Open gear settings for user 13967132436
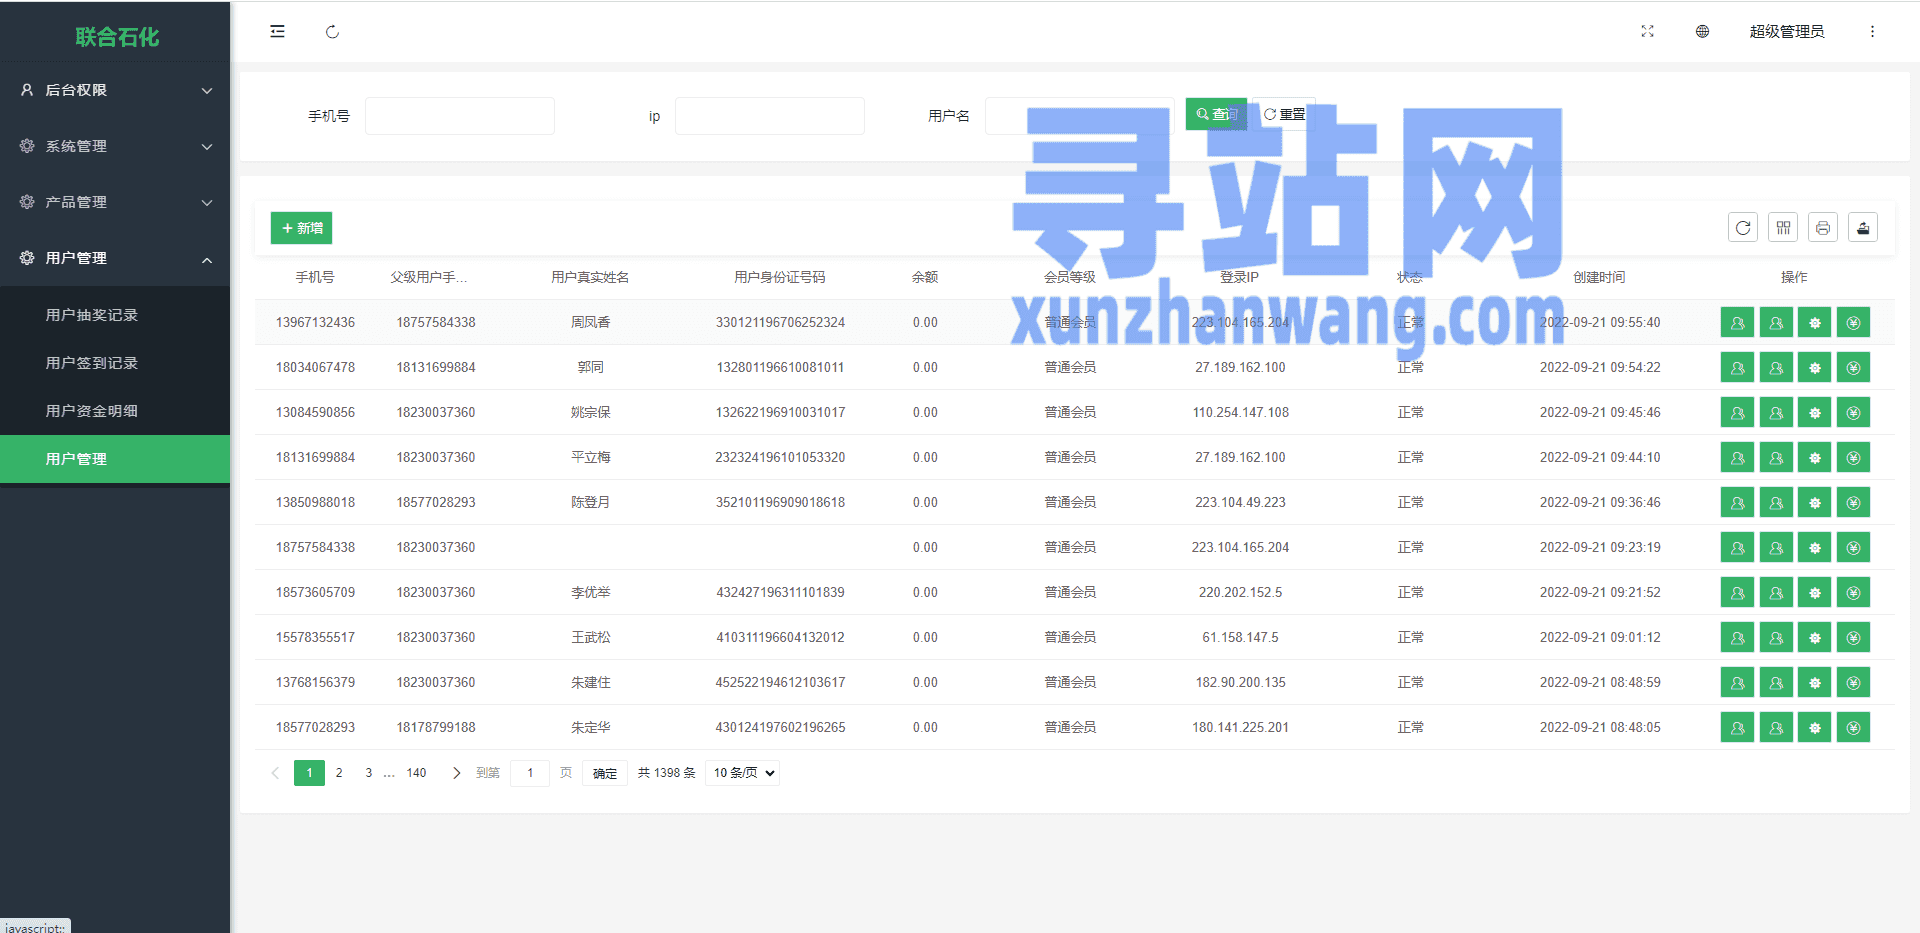 tap(1815, 323)
